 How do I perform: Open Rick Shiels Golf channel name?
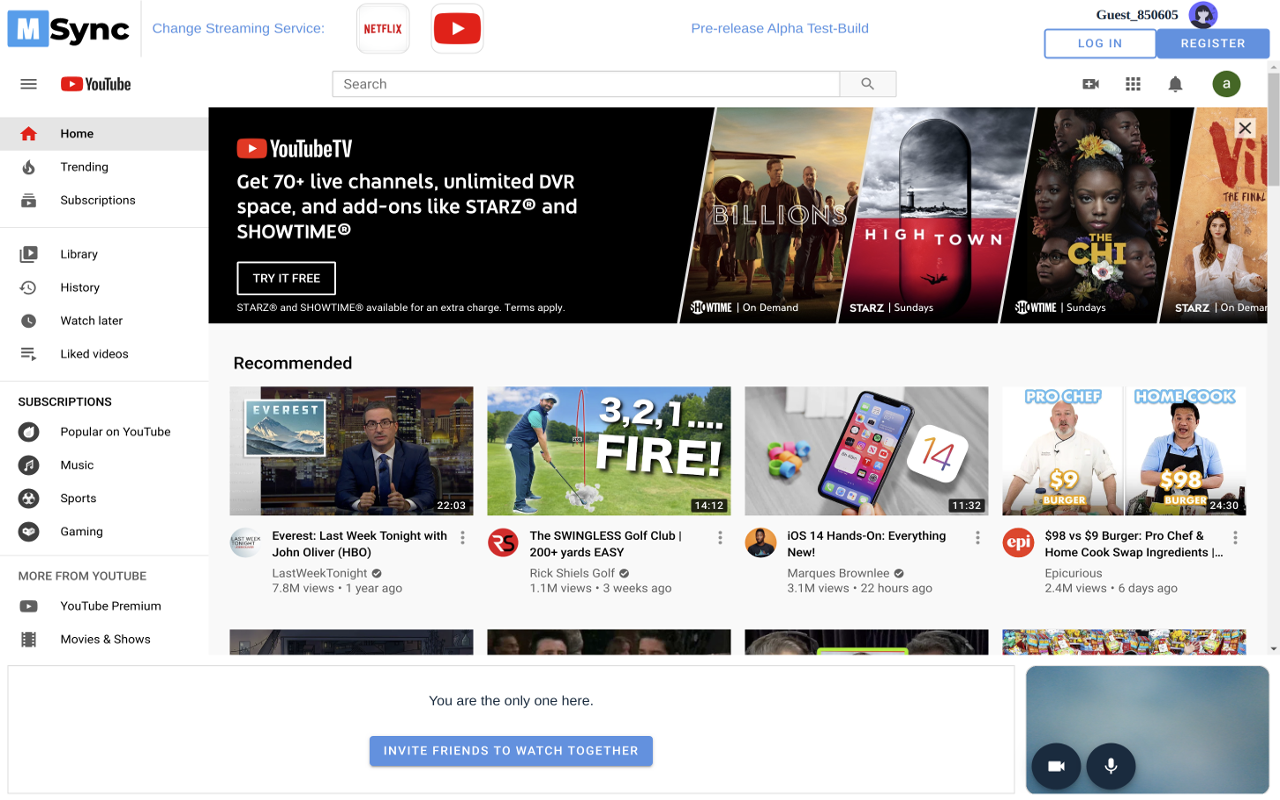[572, 574]
